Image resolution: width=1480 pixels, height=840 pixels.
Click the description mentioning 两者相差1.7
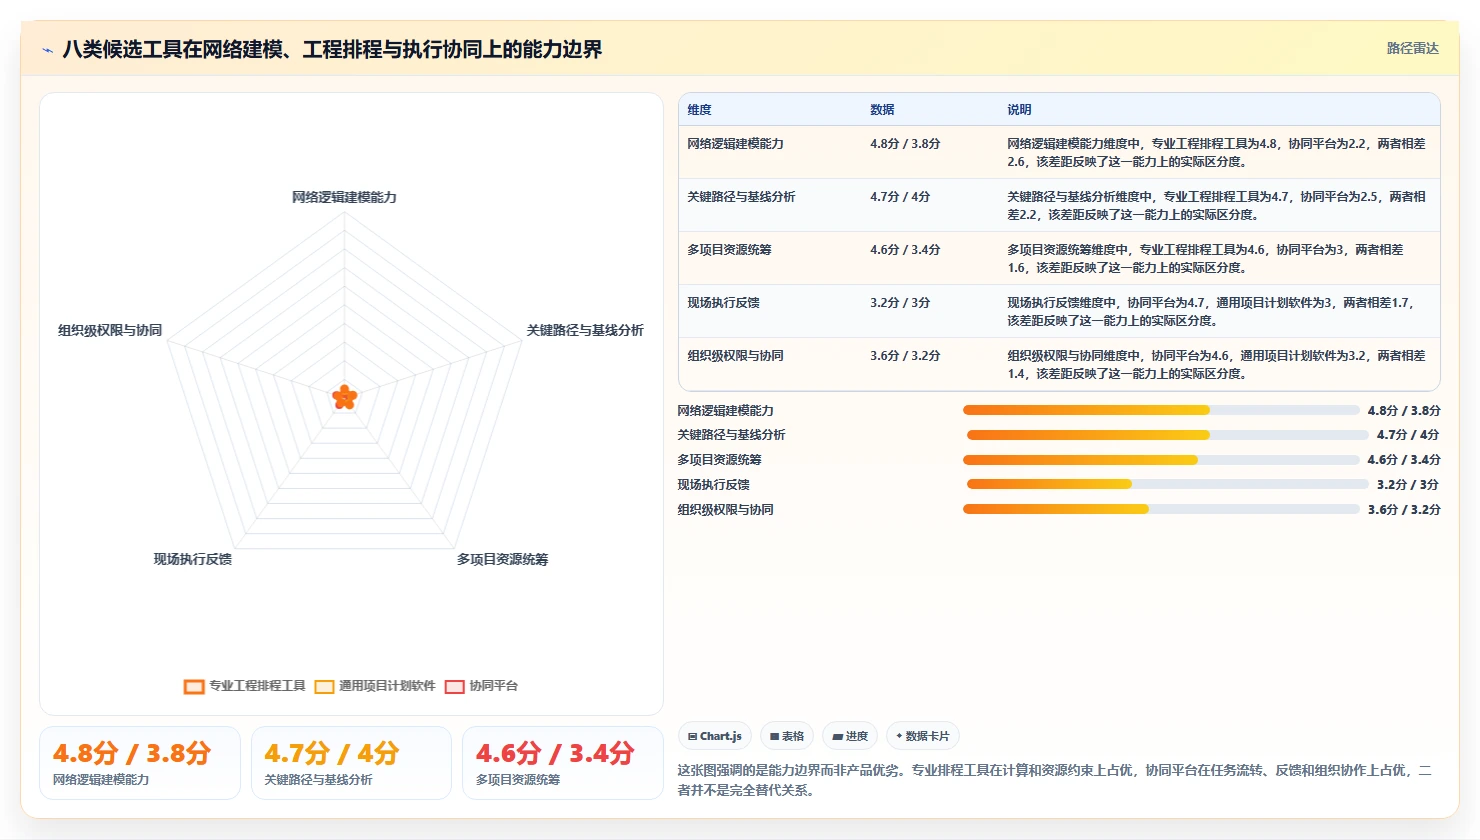pyautogui.click(x=1212, y=312)
